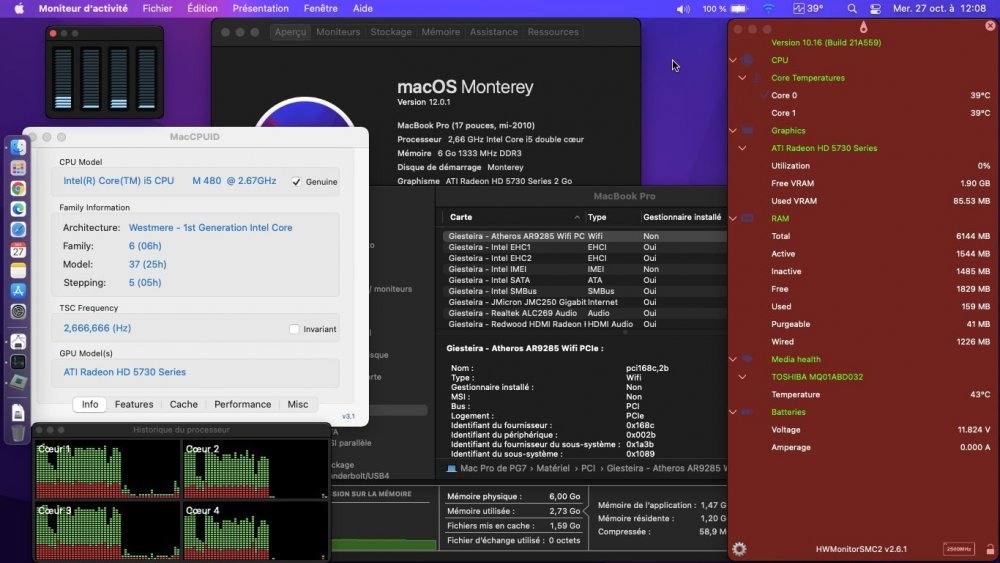Open Assistance tab in About This Mac
This screenshot has height=563, width=1000.
(x=494, y=32)
